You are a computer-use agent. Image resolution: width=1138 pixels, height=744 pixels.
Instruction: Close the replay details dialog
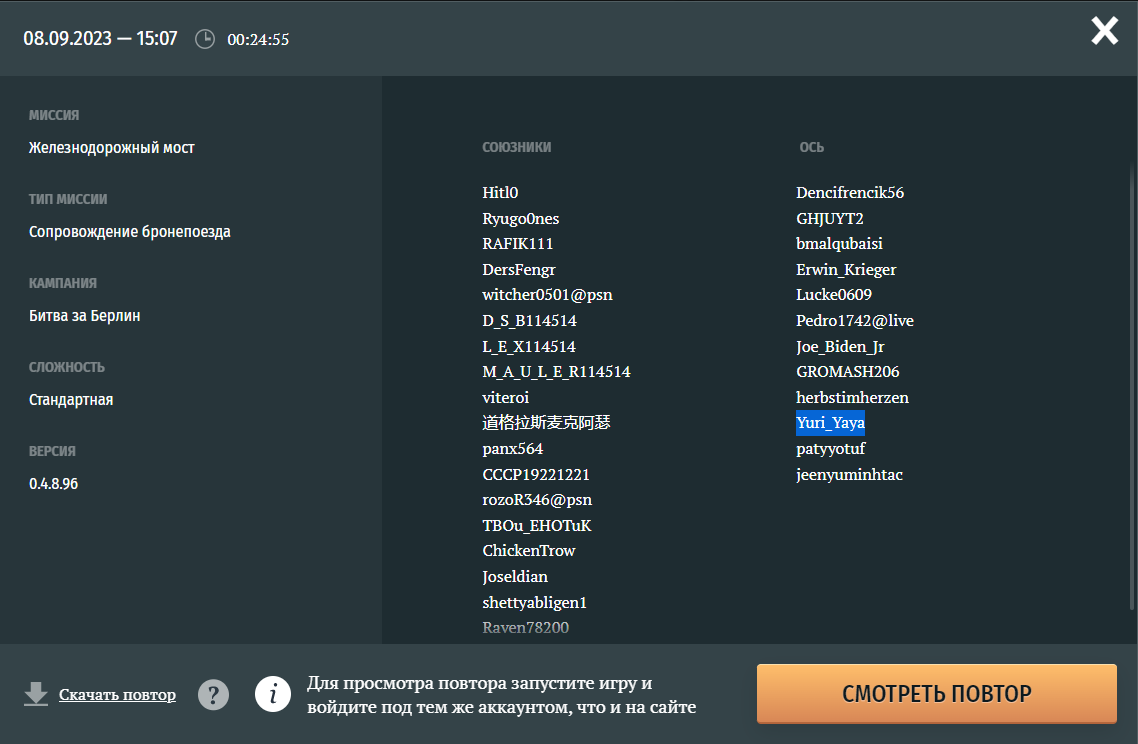click(x=1104, y=31)
